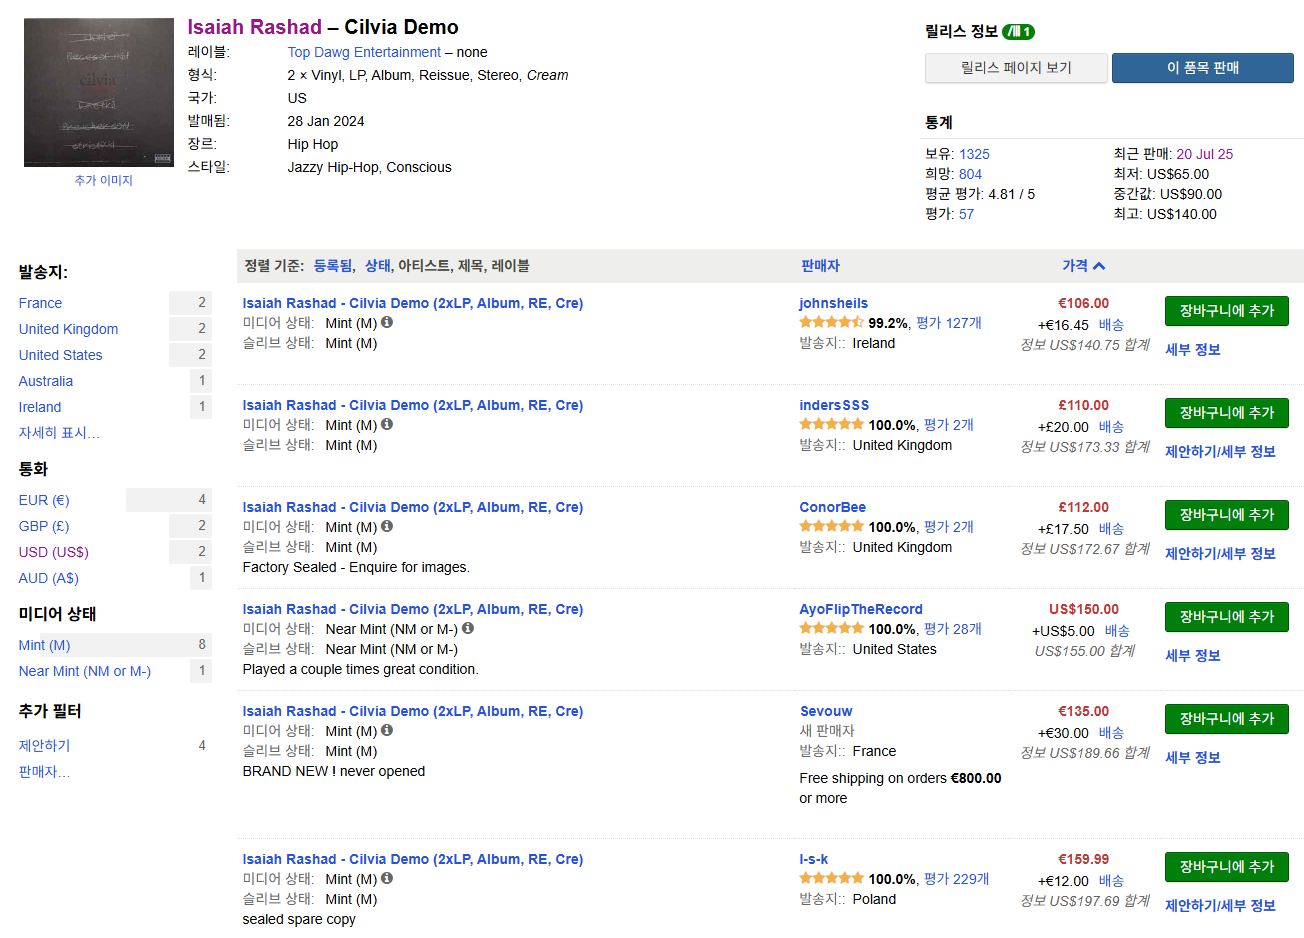Open the Cilvia Demo album cover image

(x=99, y=92)
